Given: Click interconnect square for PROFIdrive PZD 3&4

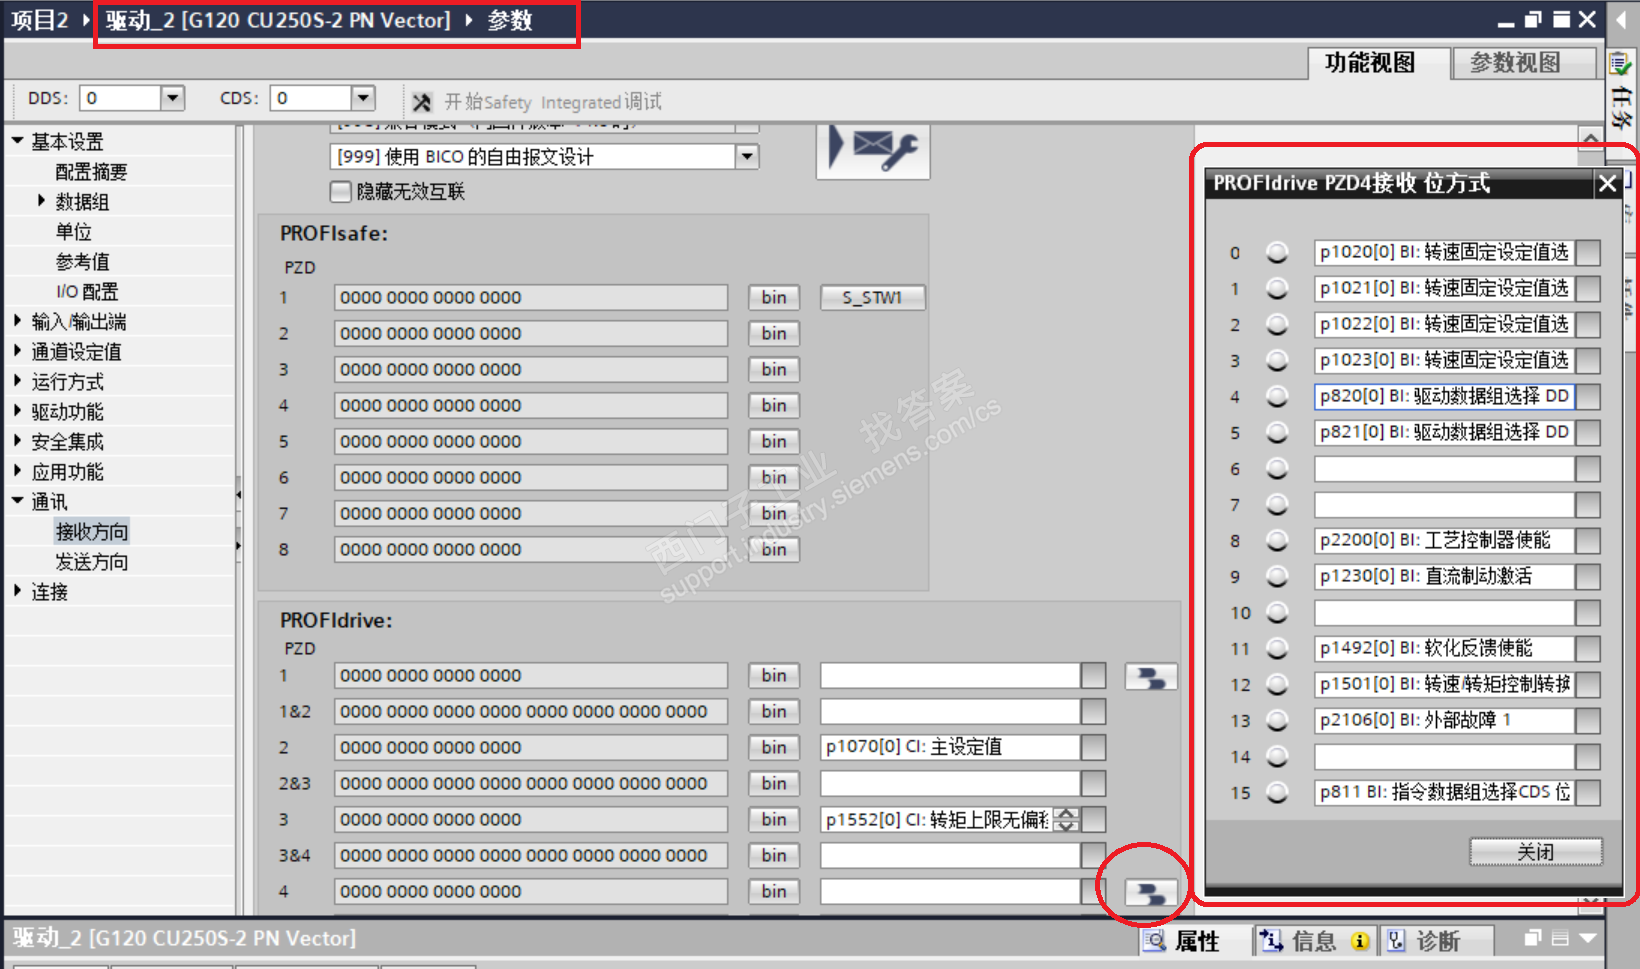Looking at the screenshot, I should (1093, 856).
